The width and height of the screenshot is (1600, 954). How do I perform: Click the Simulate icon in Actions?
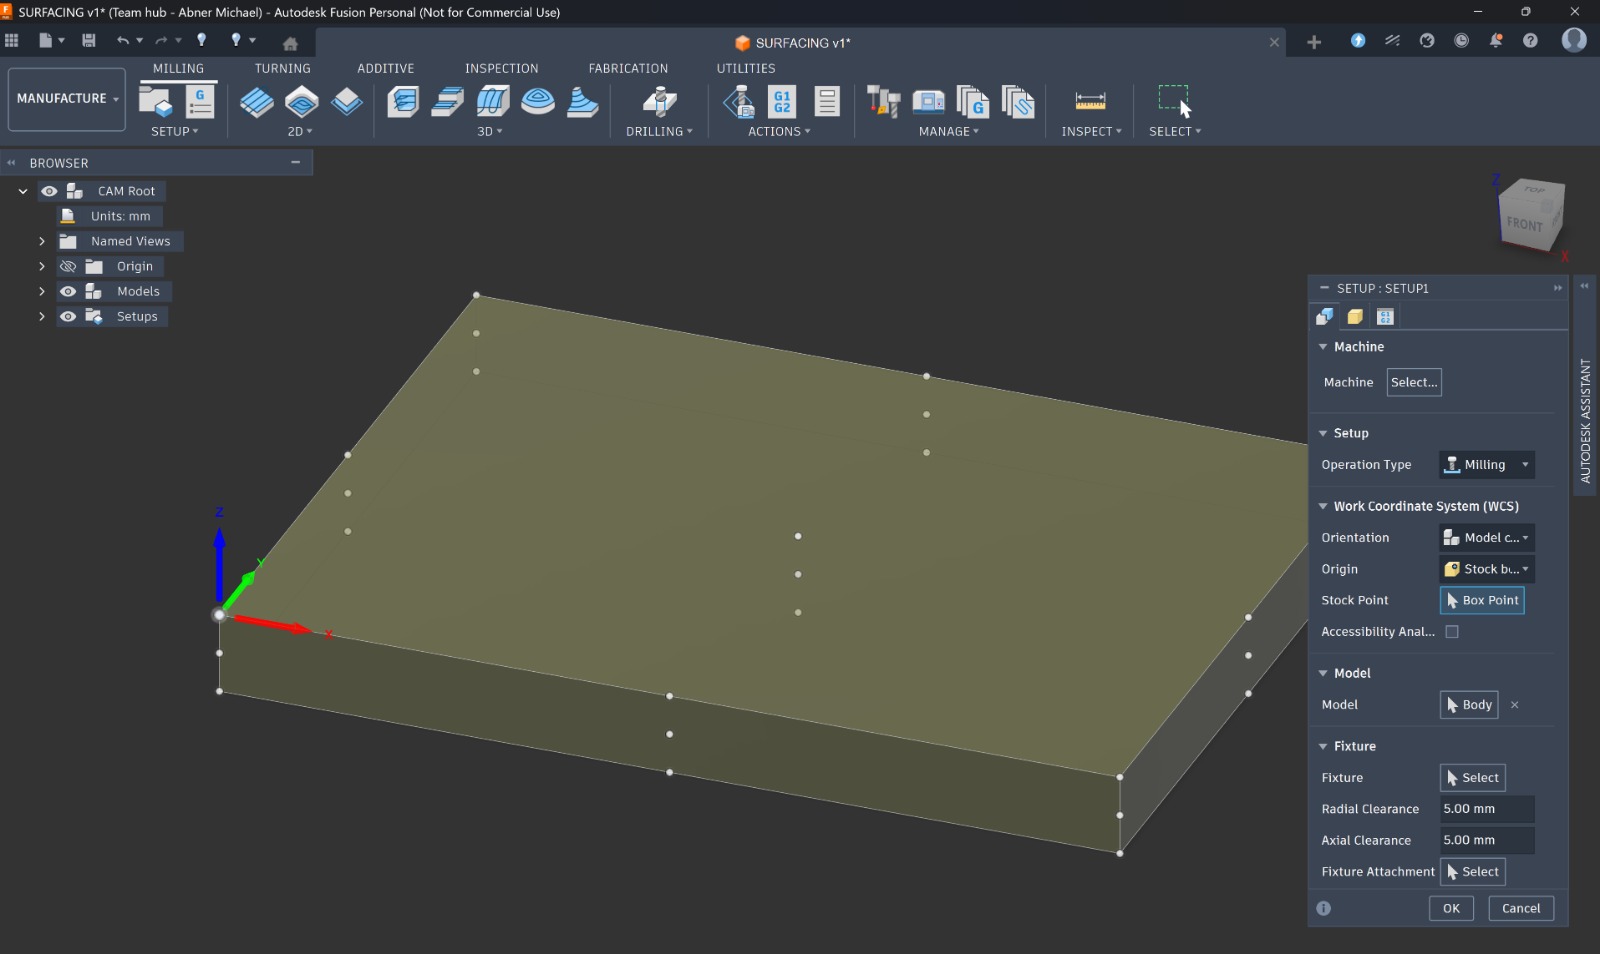coord(739,101)
